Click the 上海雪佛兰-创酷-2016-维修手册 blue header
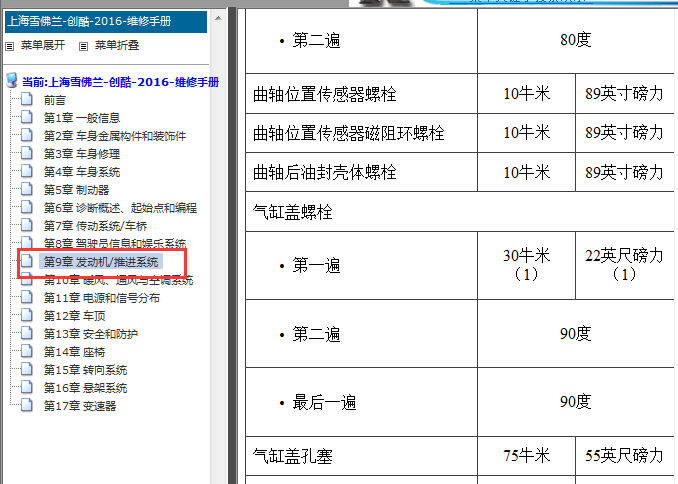The width and height of the screenshot is (678, 484). click(106, 21)
